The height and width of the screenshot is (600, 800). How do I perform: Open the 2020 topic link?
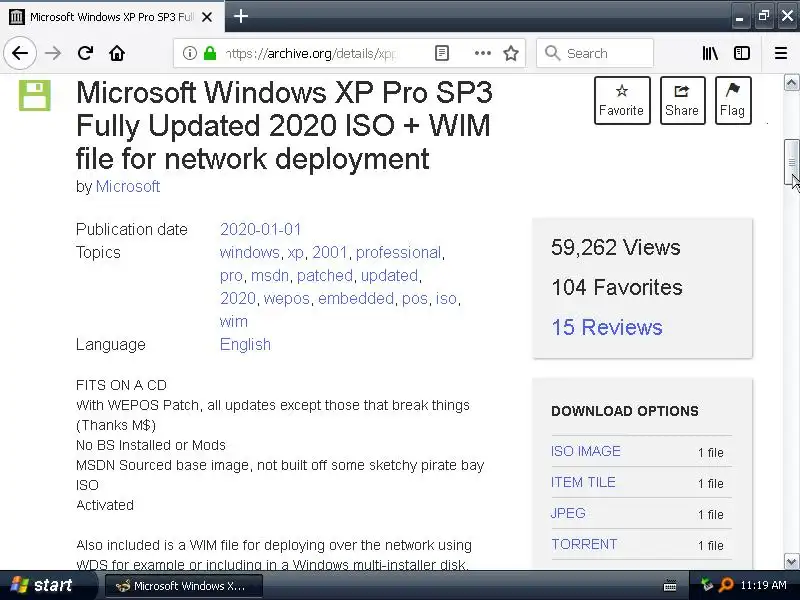238,298
